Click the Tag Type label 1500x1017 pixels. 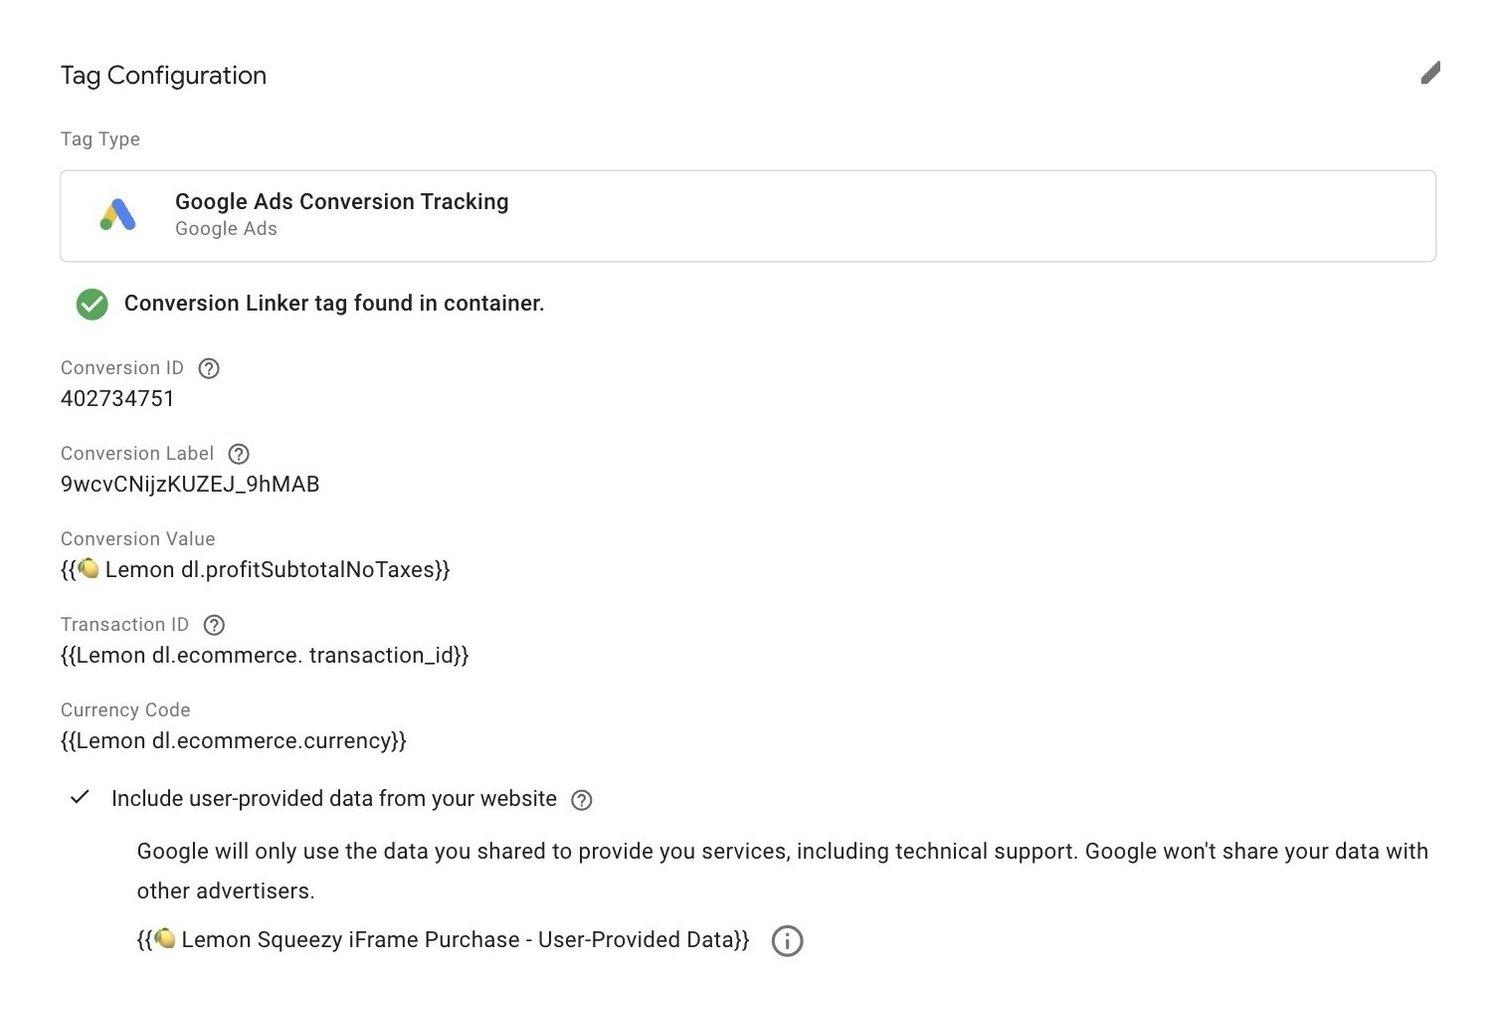(x=100, y=139)
